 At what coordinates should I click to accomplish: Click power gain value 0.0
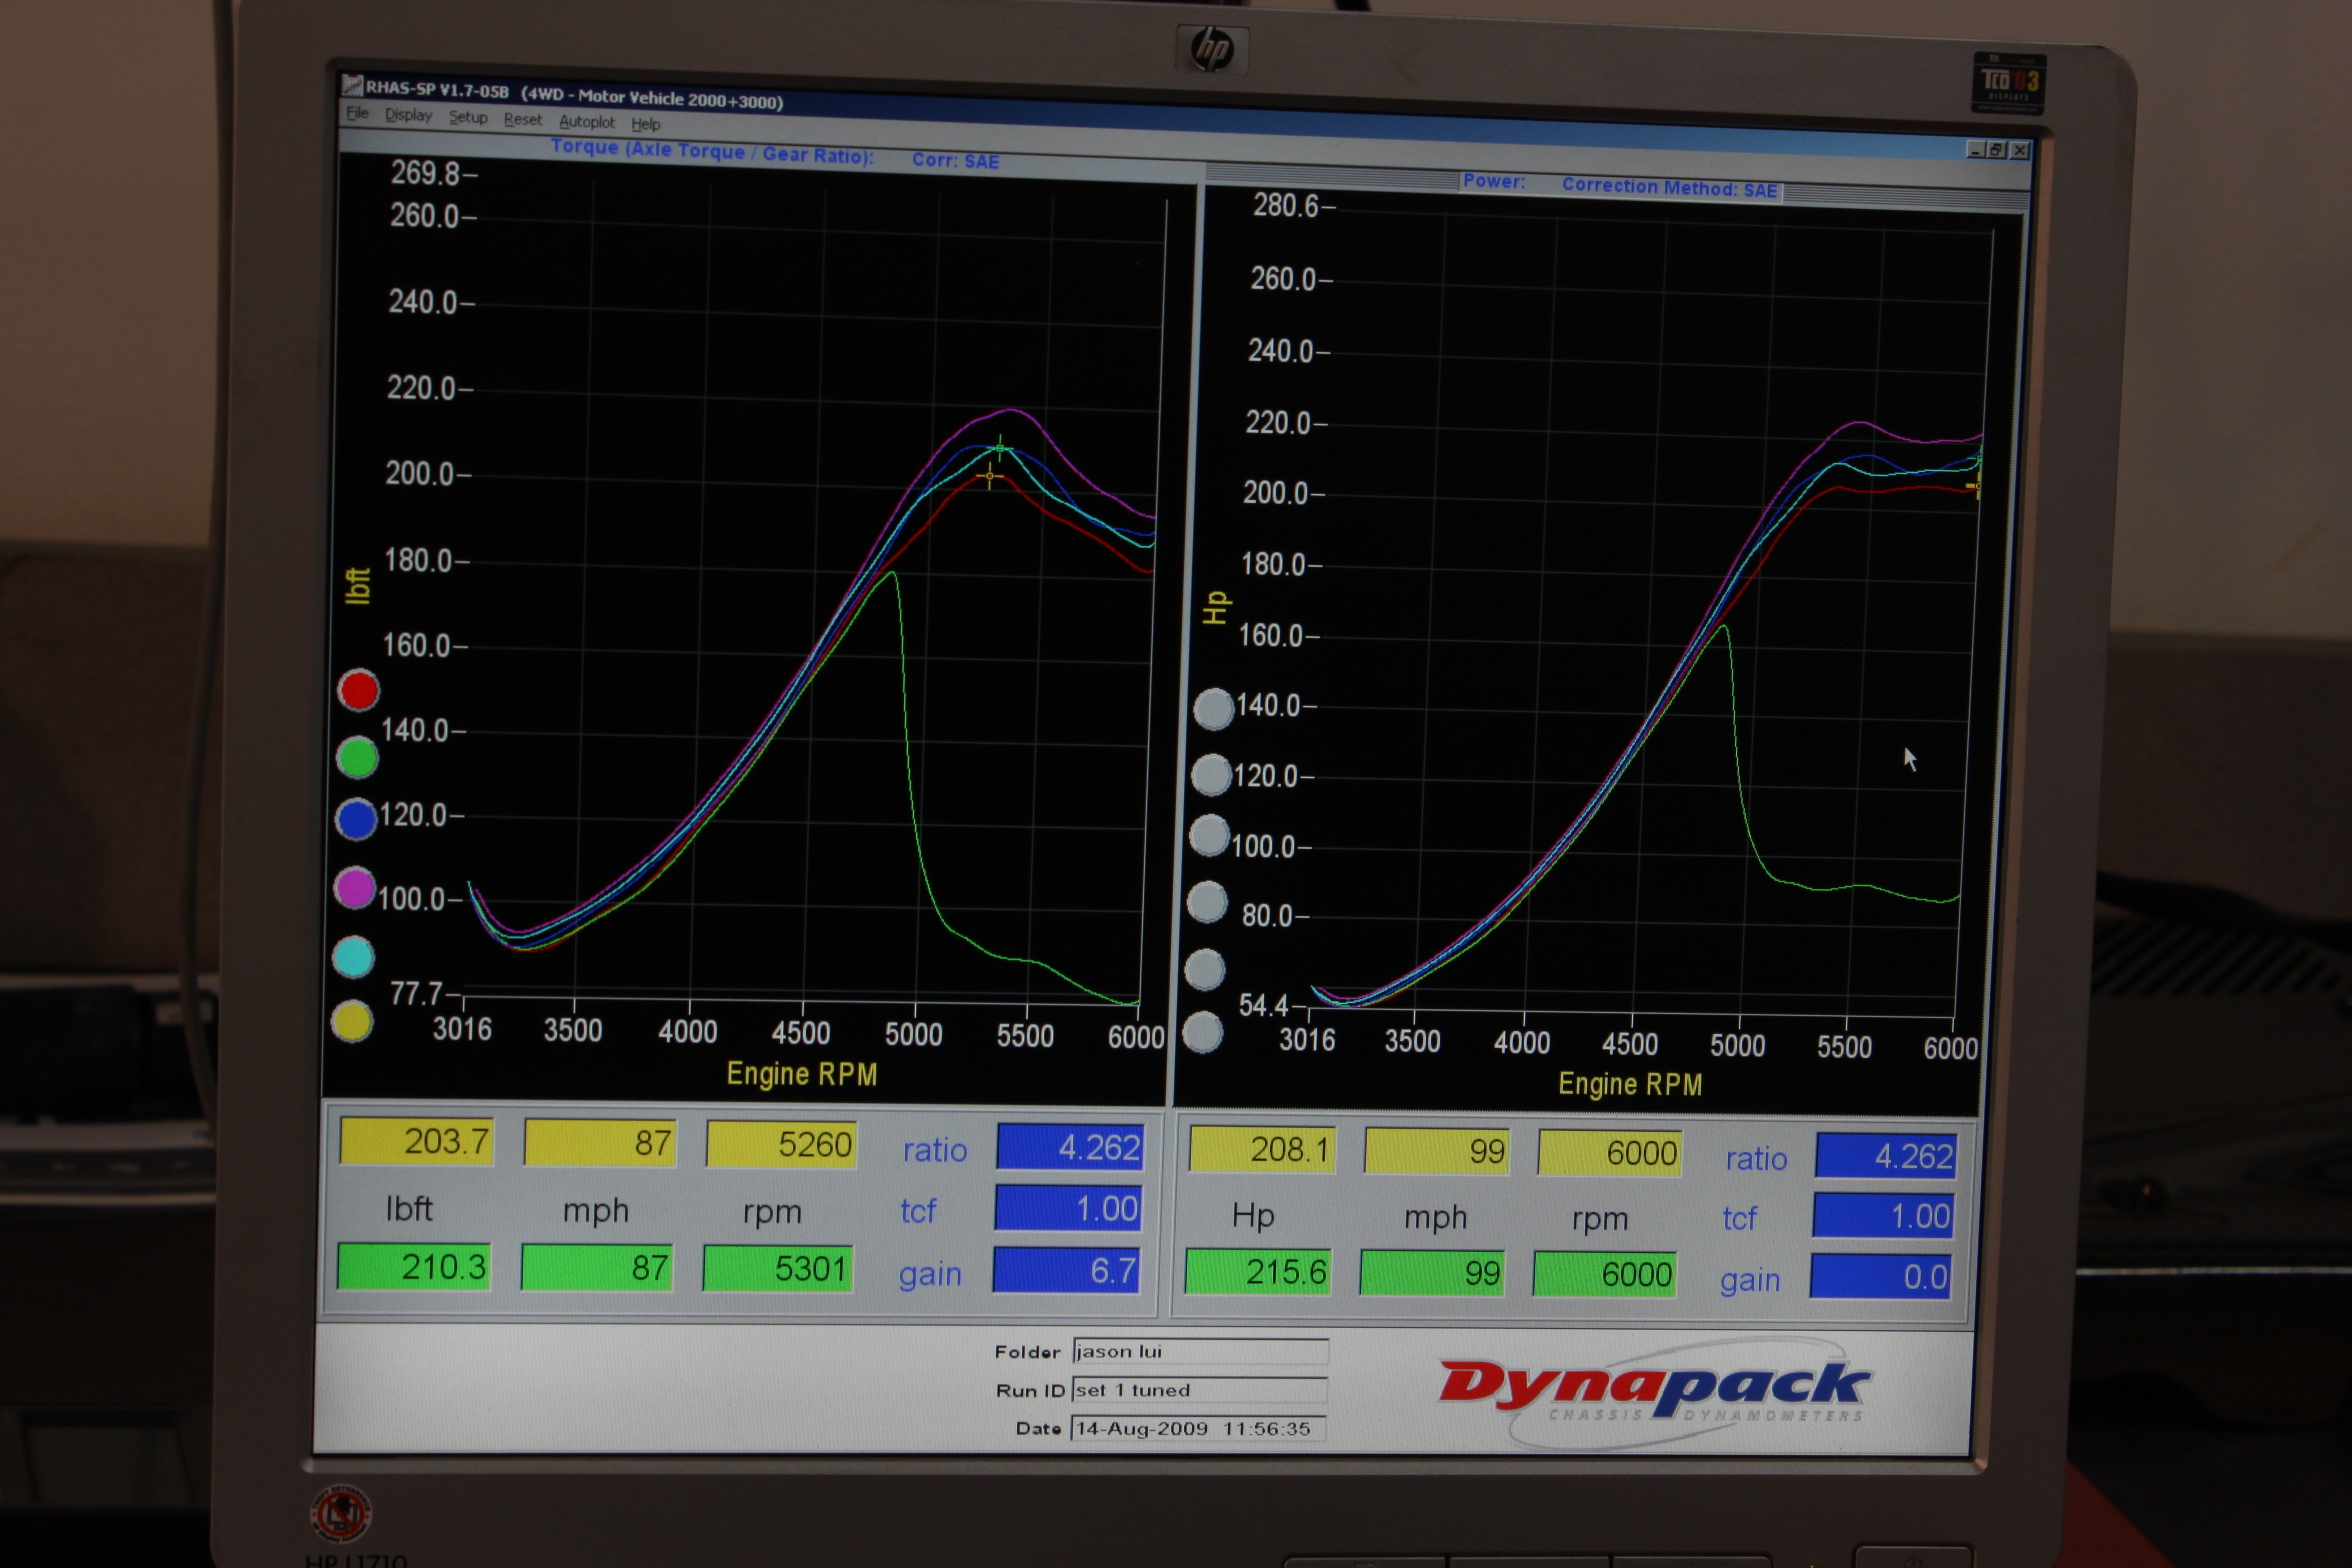point(1881,1277)
